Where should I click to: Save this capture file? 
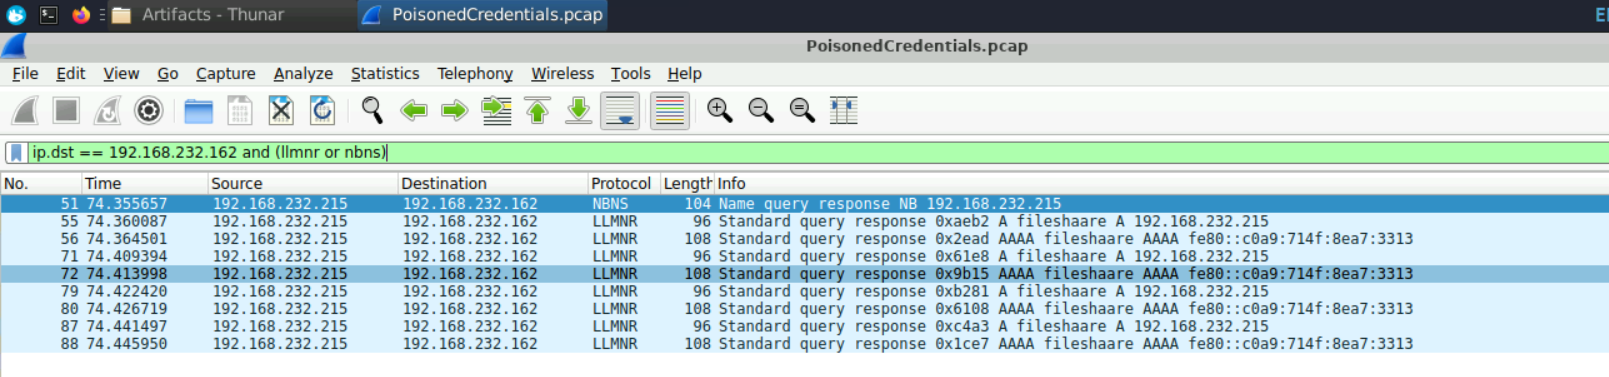pyautogui.click(x=239, y=110)
